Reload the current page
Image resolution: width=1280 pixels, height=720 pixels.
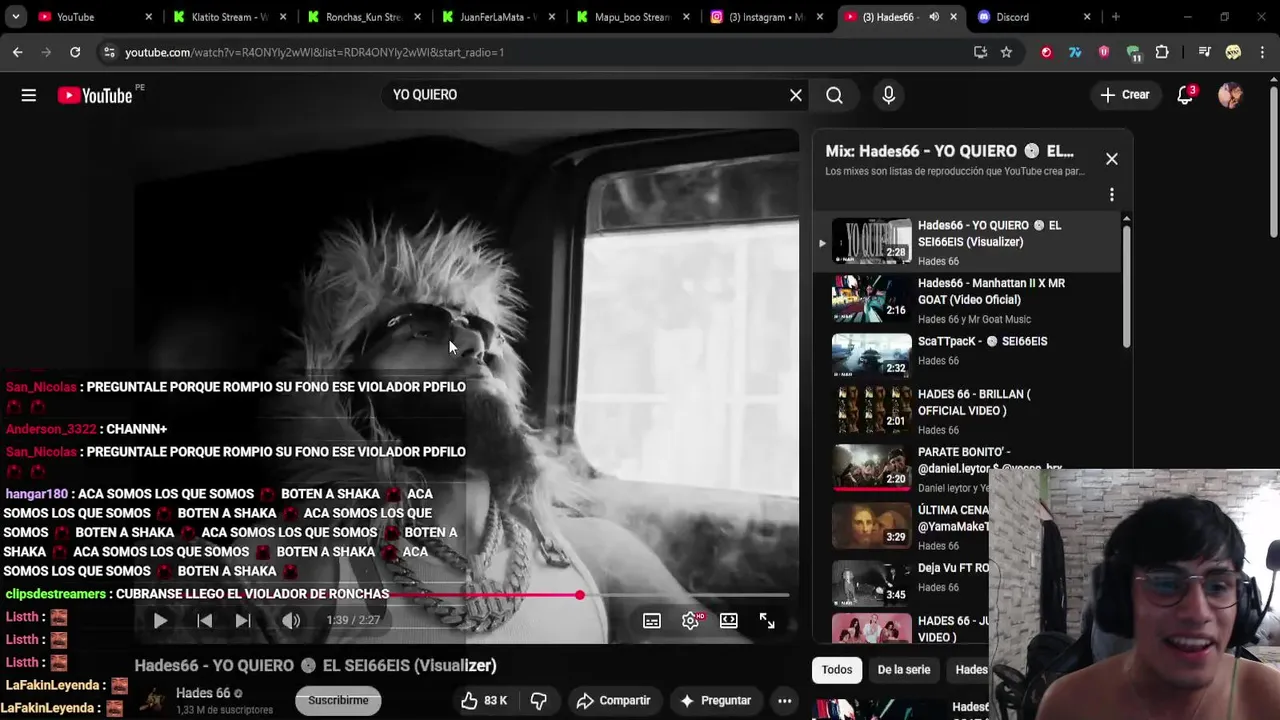75,52
